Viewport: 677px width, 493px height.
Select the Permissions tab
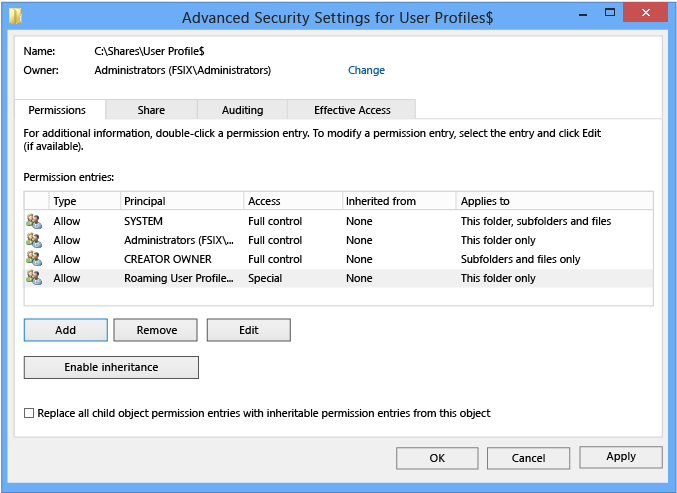(x=57, y=110)
